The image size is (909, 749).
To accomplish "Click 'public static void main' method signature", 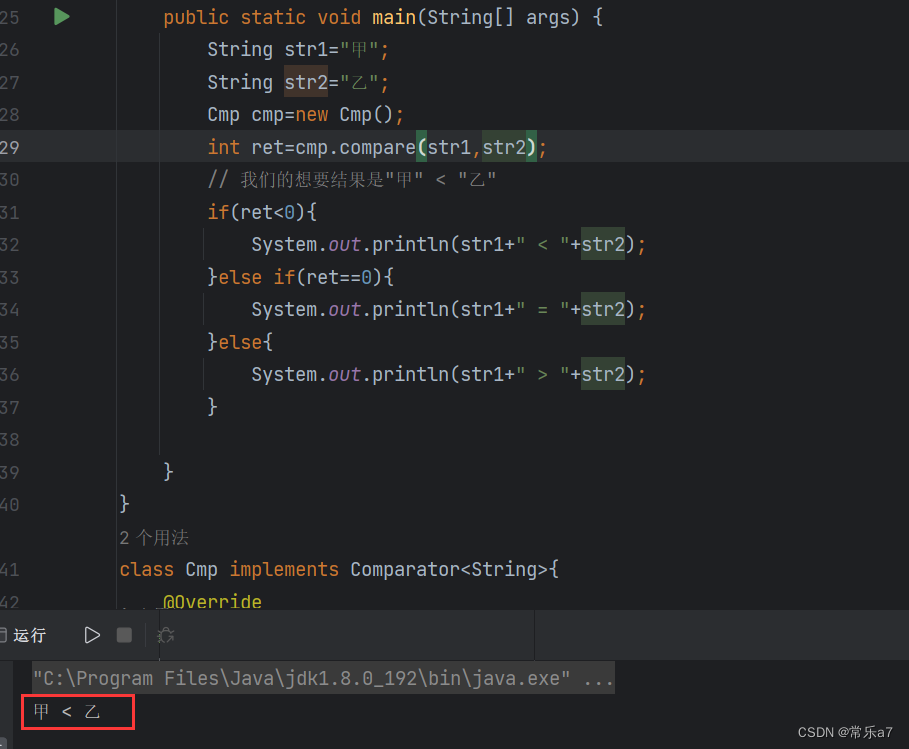I will click(x=383, y=17).
